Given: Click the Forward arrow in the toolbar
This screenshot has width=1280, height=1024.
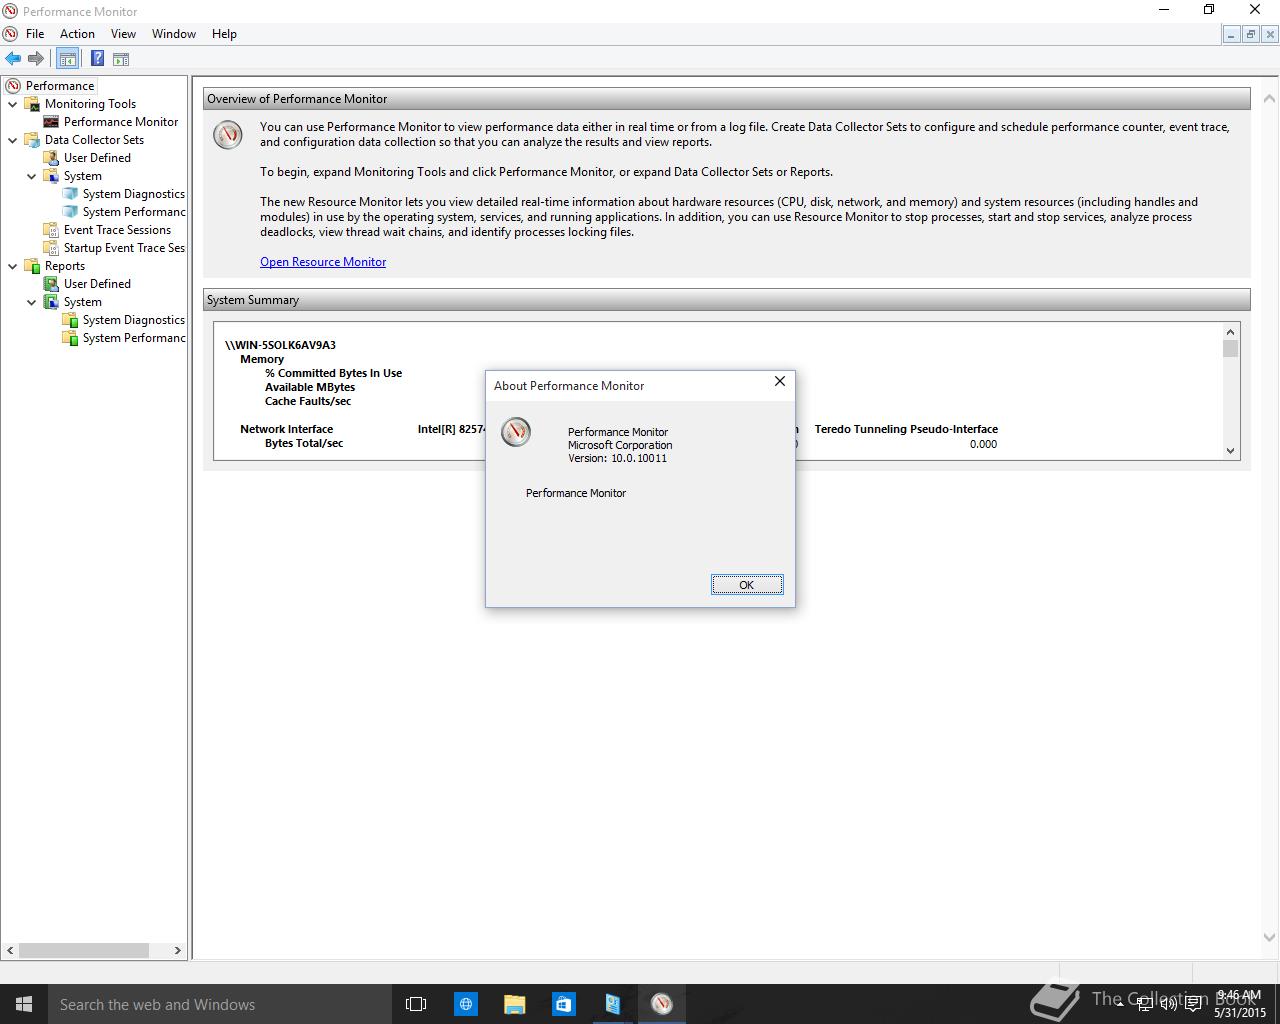Looking at the screenshot, I should point(36,59).
